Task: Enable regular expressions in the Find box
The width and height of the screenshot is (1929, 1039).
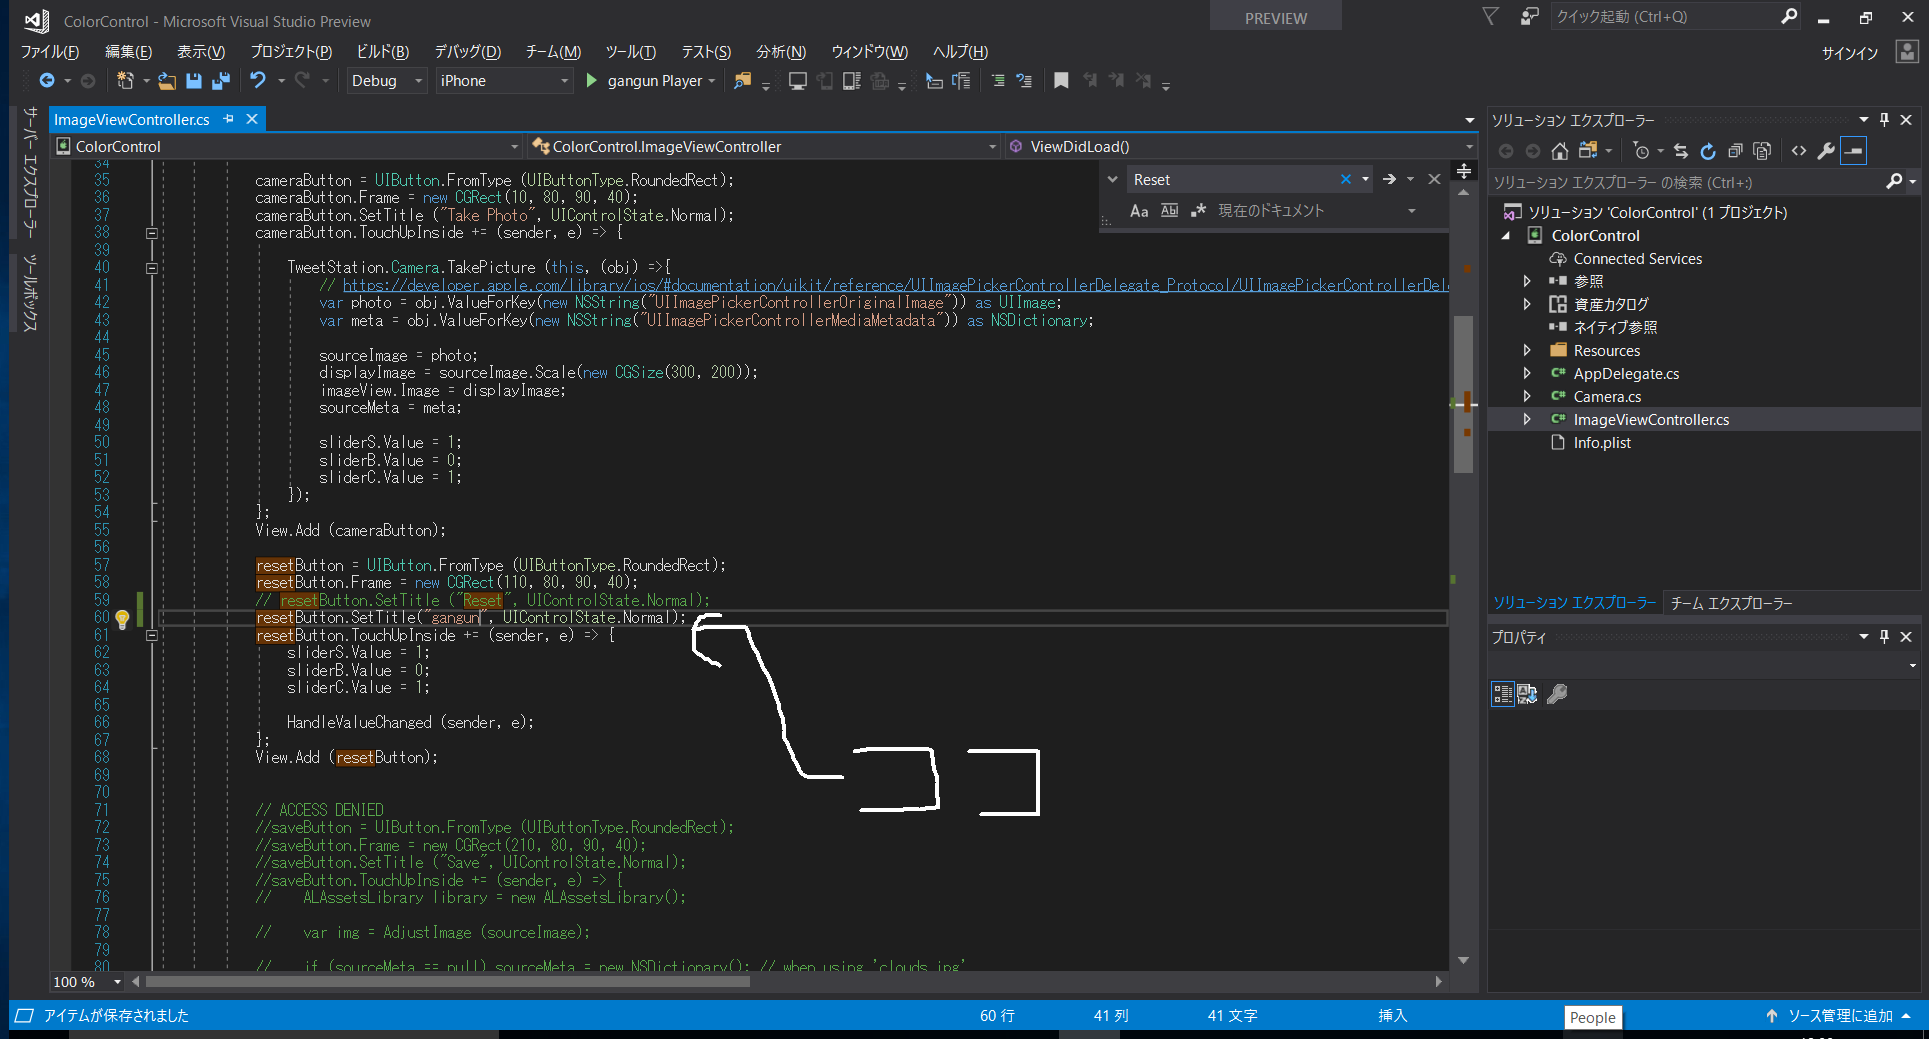Action: (1198, 210)
